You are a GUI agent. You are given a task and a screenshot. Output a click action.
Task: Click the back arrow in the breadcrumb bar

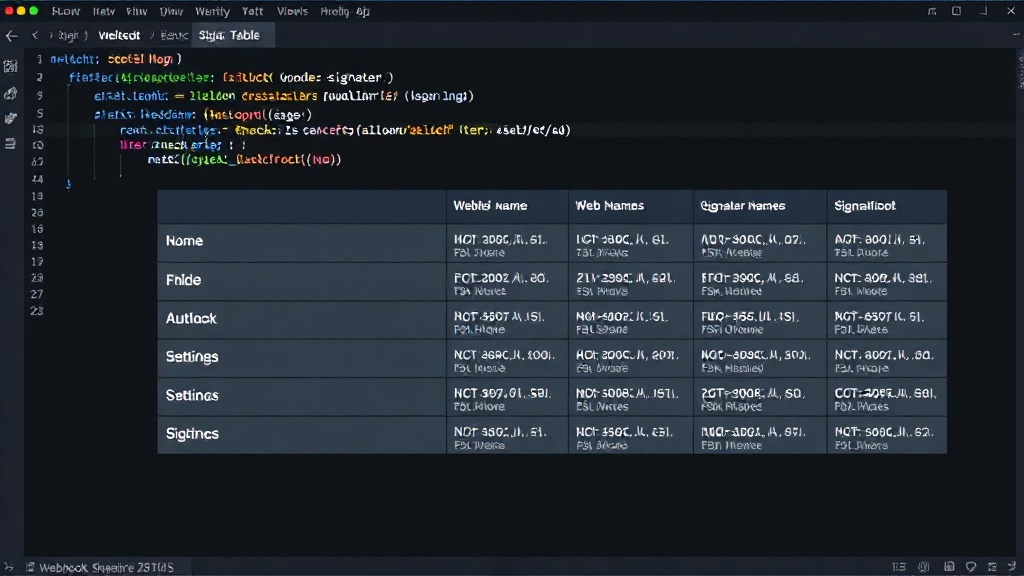click(12, 36)
